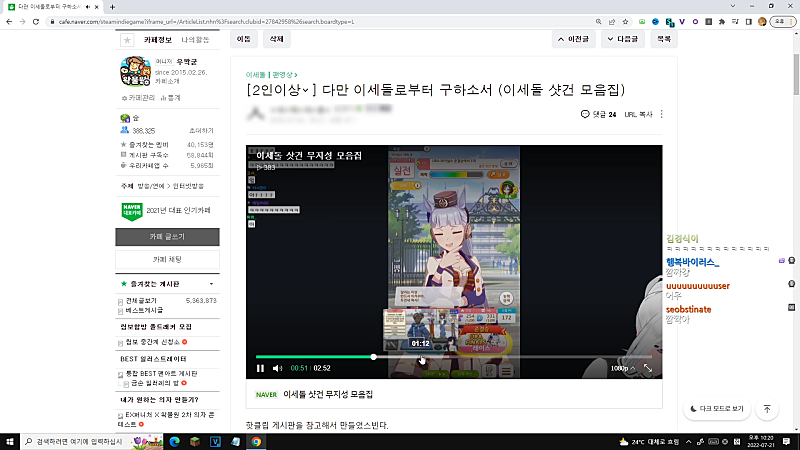This screenshot has height=450, width=800.
Task: Switch to the 나의활동 tab
Action: [195, 40]
